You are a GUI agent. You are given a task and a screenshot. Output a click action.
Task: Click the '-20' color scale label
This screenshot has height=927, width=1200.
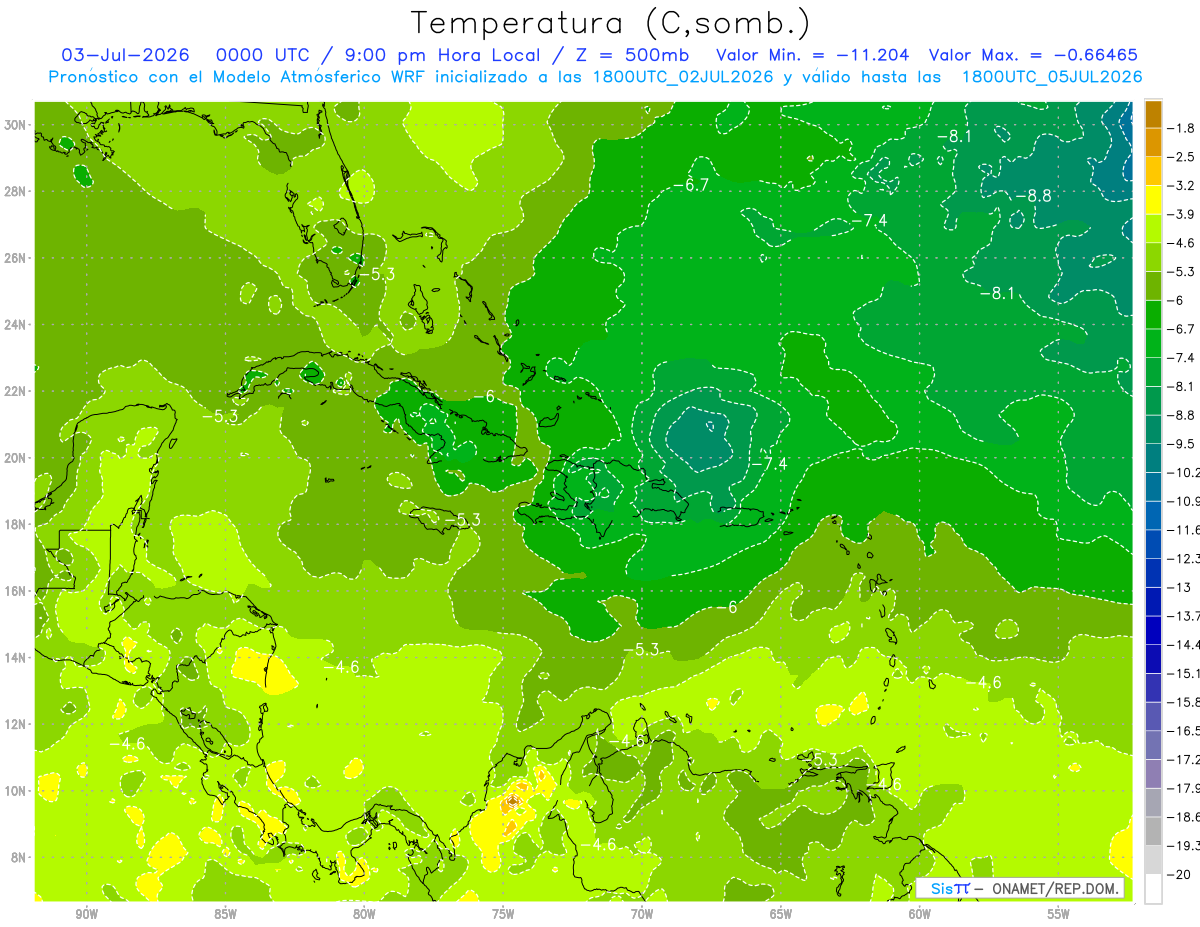(x=1178, y=874)
